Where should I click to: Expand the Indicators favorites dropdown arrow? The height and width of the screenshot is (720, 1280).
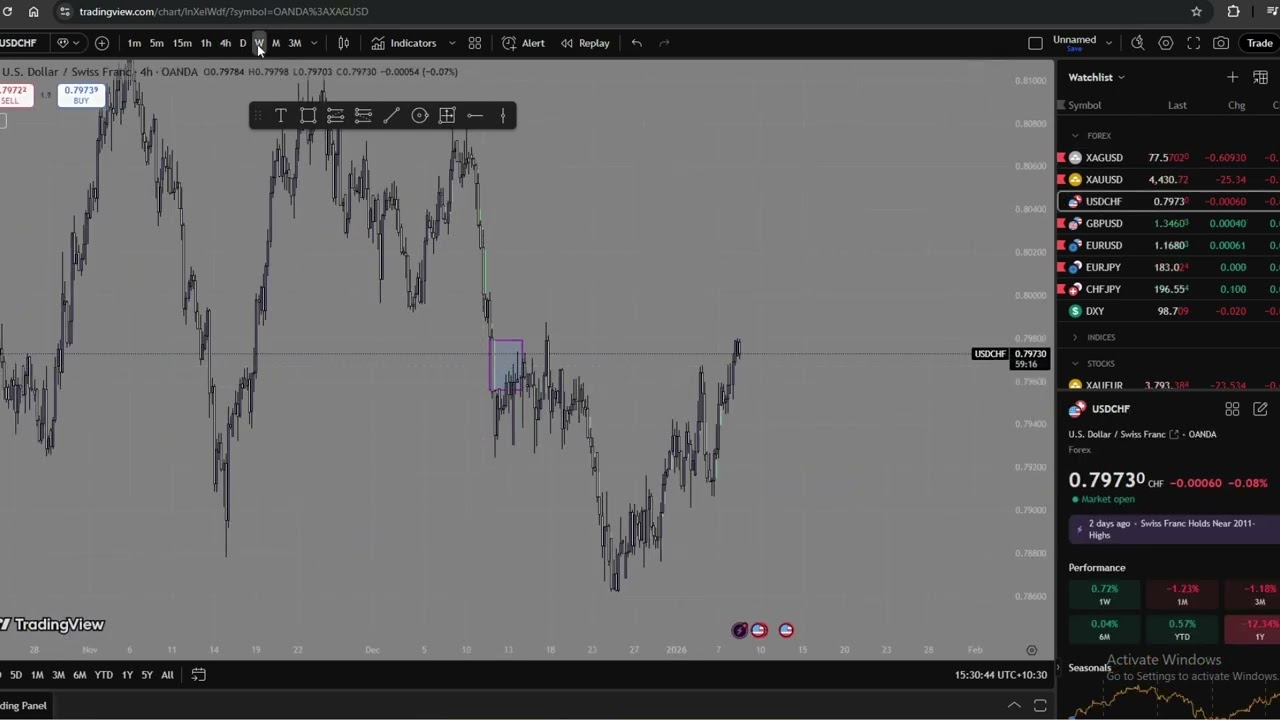(x=451, y=43)
